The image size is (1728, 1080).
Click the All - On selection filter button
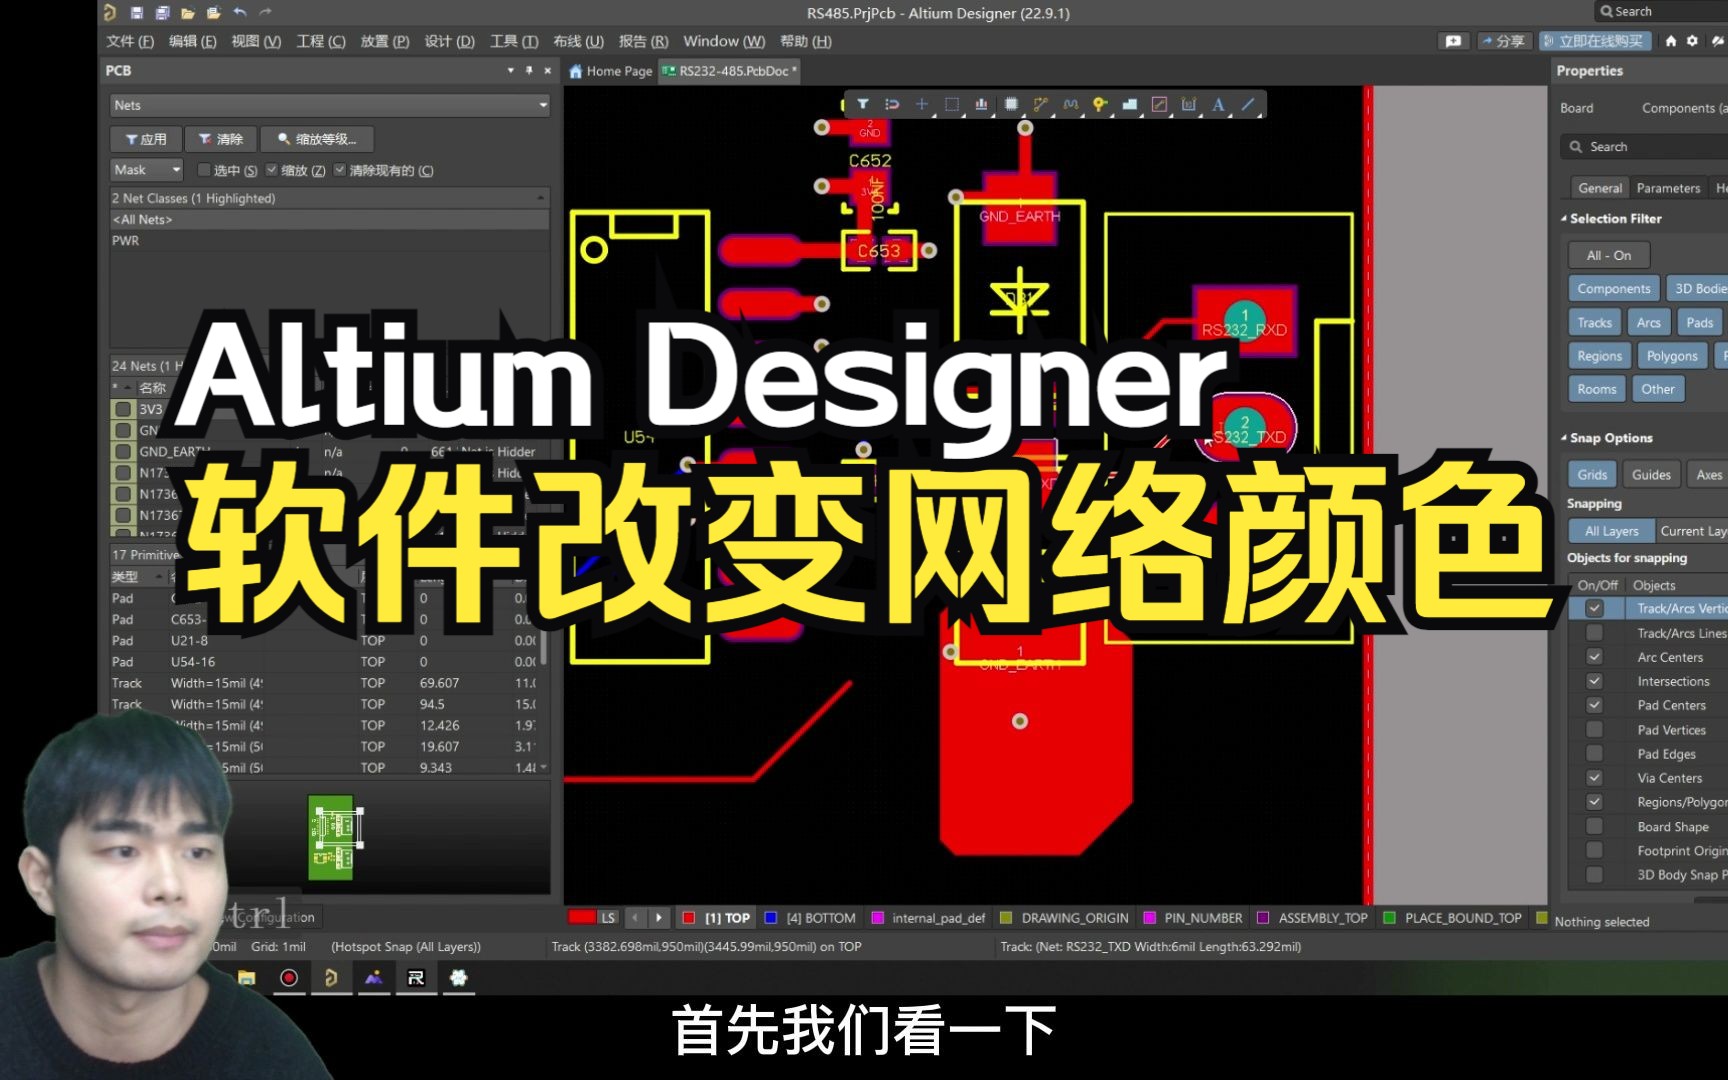pos(1607,254)
